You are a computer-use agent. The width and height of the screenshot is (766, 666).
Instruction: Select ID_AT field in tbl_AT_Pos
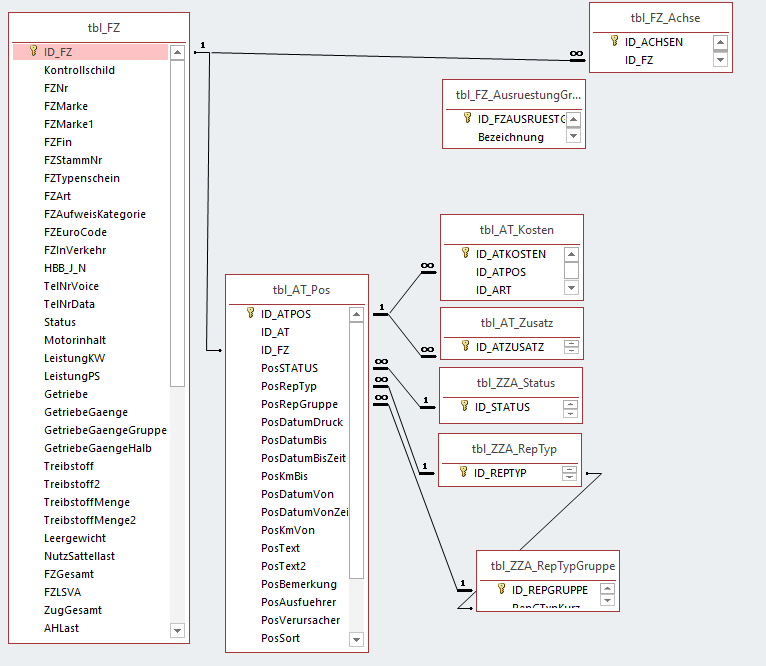[x=275, y=332]
